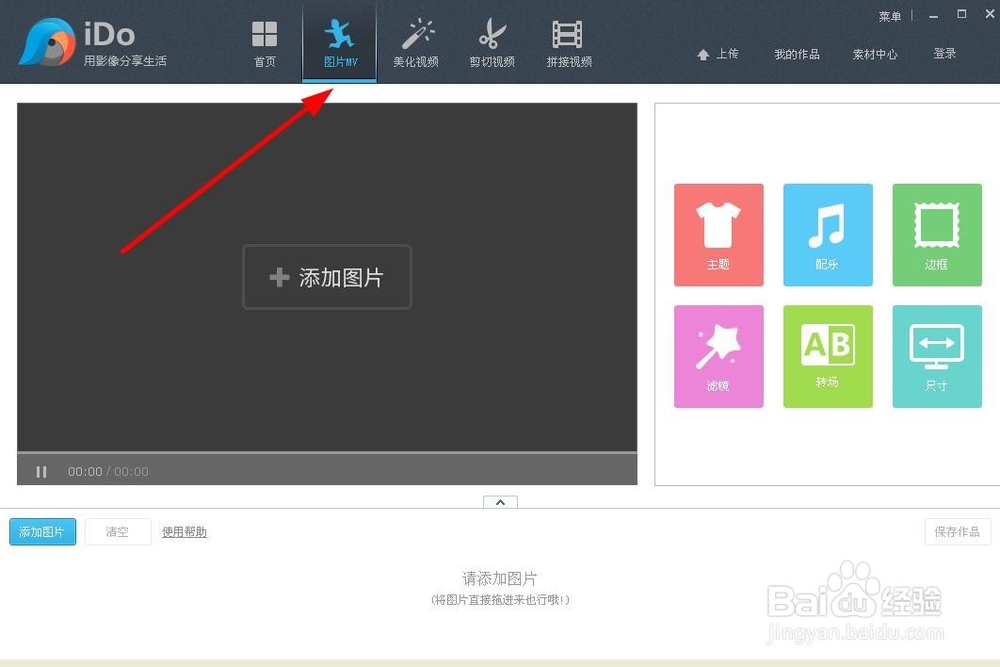This screenshot has height=667, width=1000.
Task: Open the 转场 transitions panel
Action: tap(827, 356)
